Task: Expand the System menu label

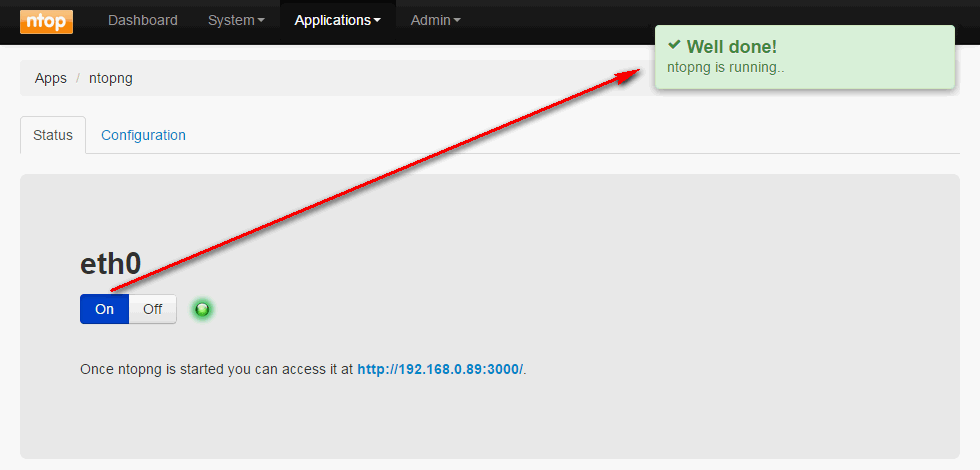Action: click(230, 20)
